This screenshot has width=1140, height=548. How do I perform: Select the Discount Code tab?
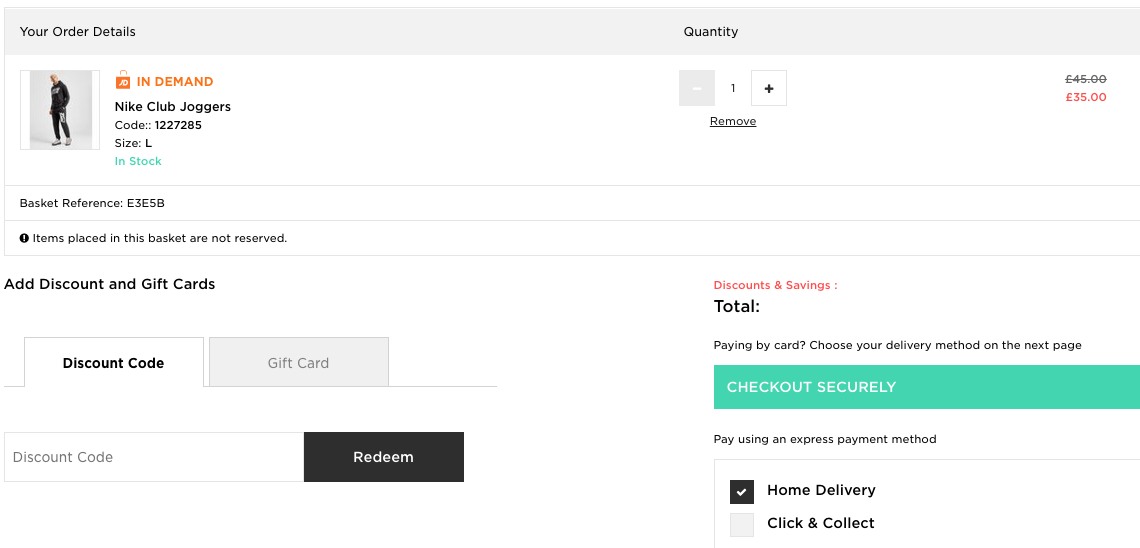[113, 362]
